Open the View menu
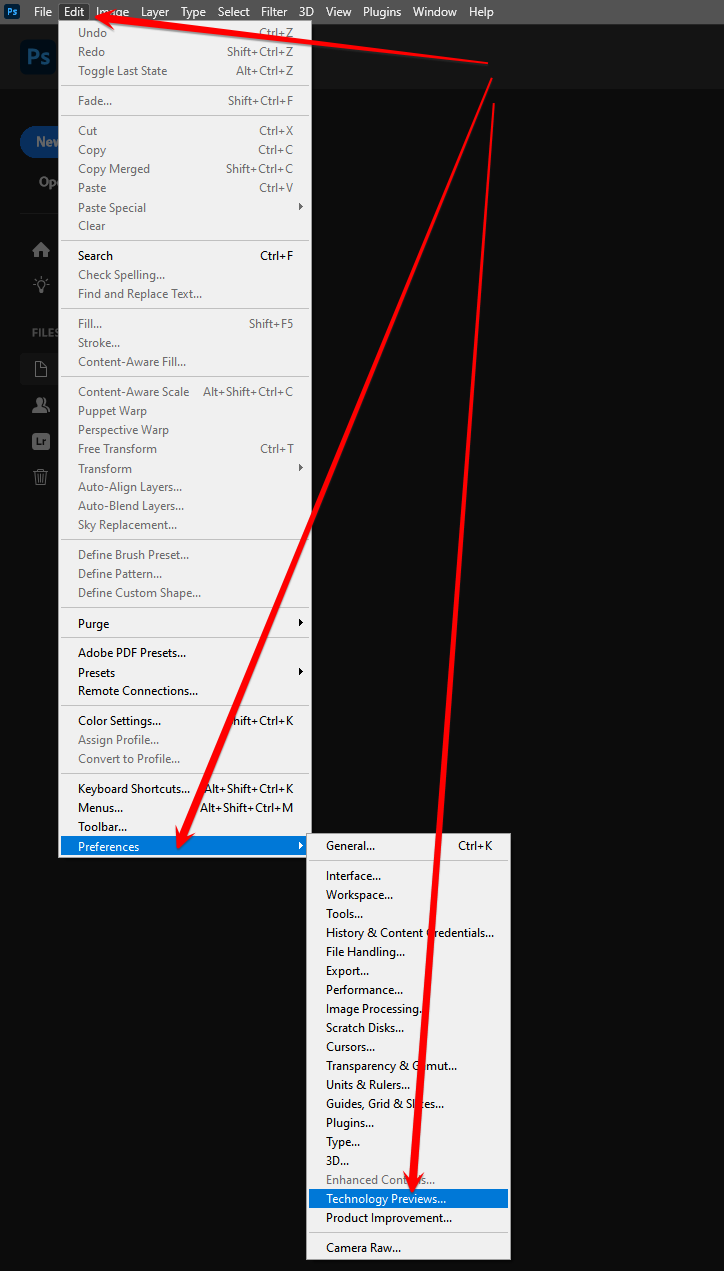Screen dimensions: 724x1271 coord(339,12)
